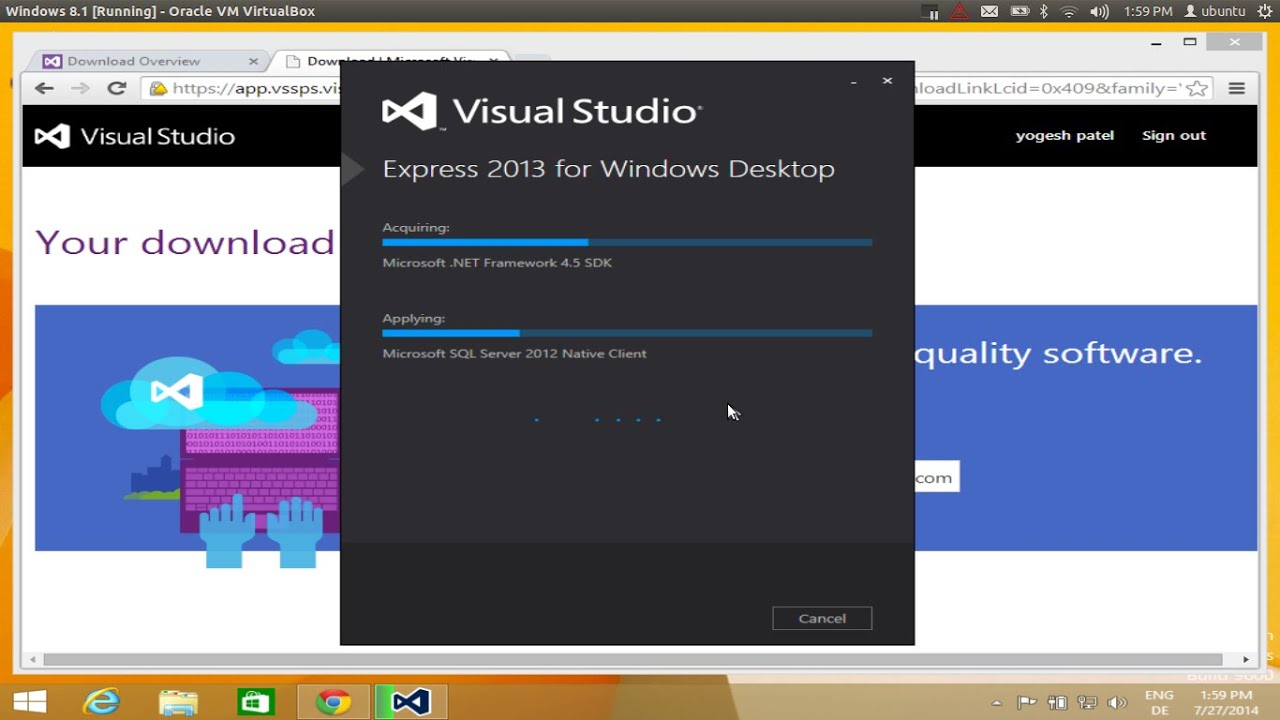This screenshot has width=1280, height=720.
Task: Minimize the Chrome browser window
Action: pos(1156,42)
